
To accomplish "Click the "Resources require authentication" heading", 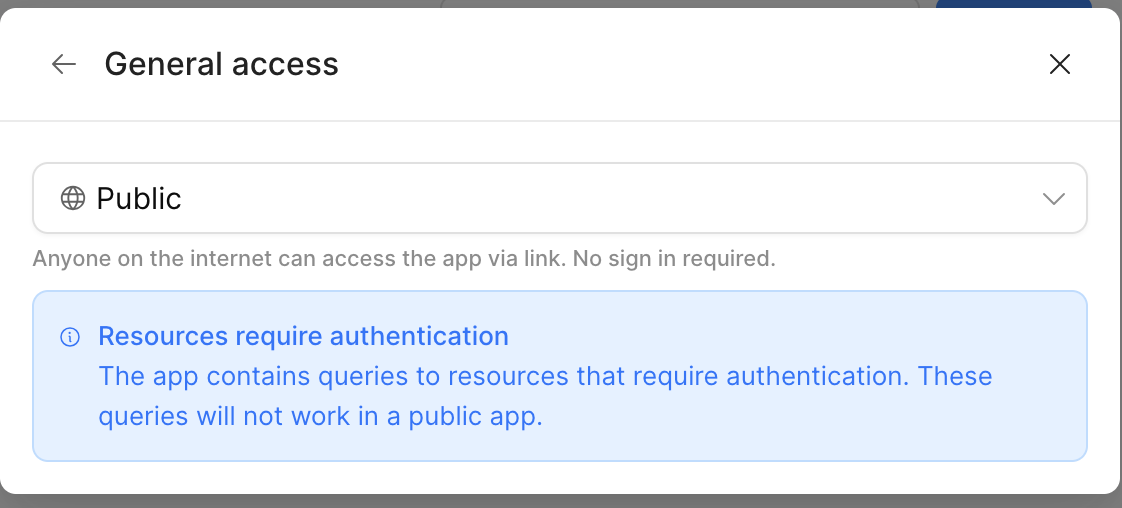I will tap(303, 336).
